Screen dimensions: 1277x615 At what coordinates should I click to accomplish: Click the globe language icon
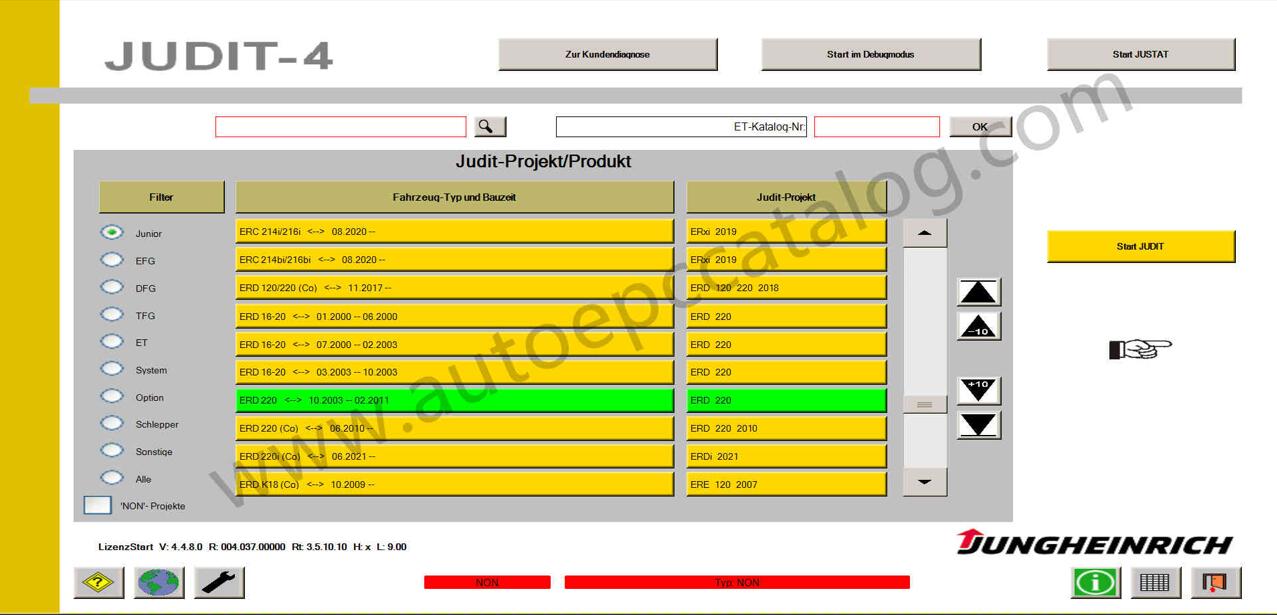[x=159, y=582]
